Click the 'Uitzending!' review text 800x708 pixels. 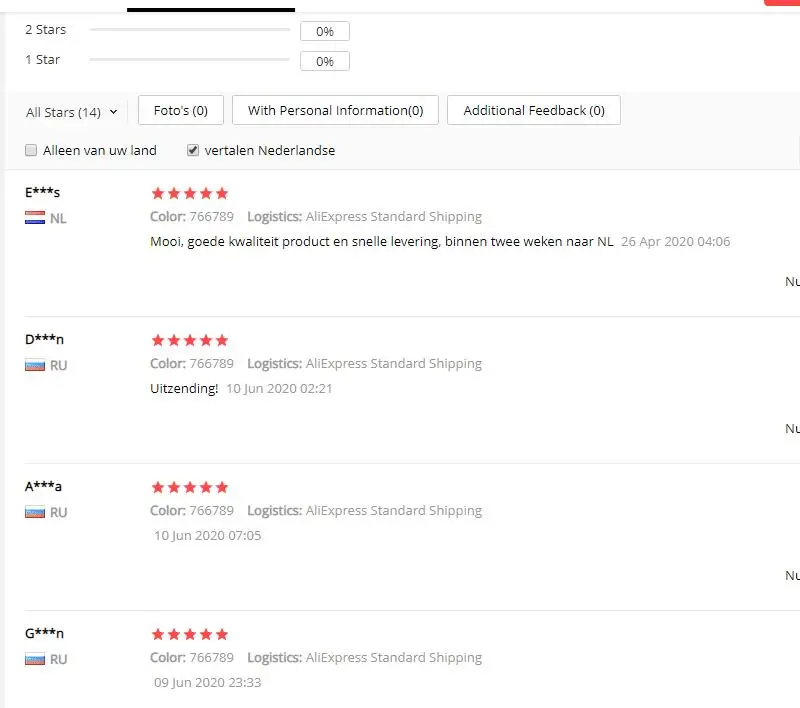tap(184, 388)
